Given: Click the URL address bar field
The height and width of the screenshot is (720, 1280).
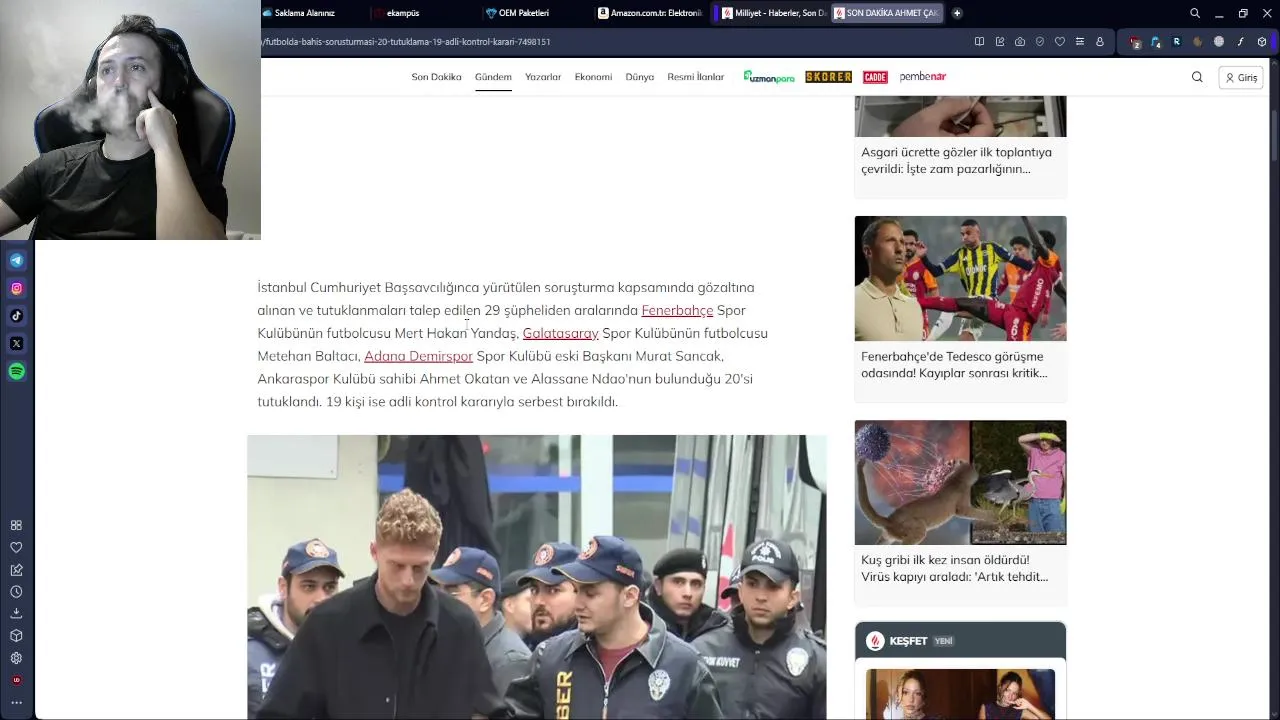Looking at the screenshot, I should pos(610,42).
